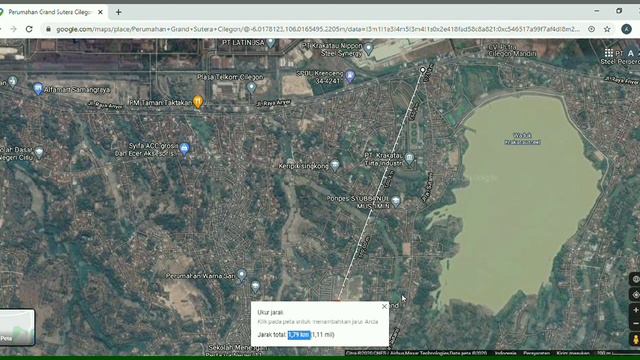Click the Street View pegman icon
The image size is (640, 360).
click(636, 339)
